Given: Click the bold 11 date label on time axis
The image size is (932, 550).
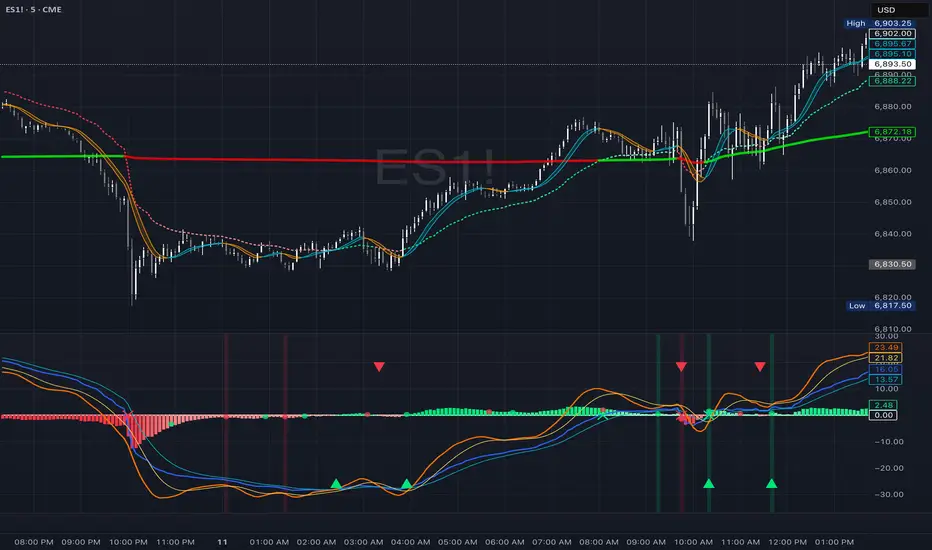Looking at the screenshot, I should pyautogui.click(x=222, y=542).
